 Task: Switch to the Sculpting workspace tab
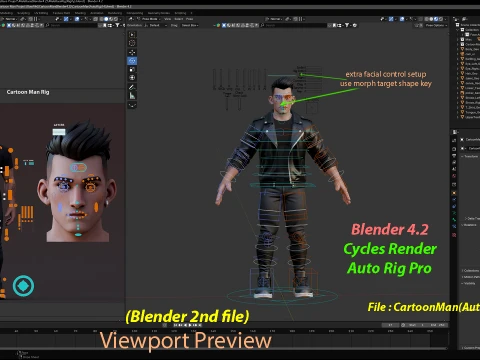coord(24,13)
